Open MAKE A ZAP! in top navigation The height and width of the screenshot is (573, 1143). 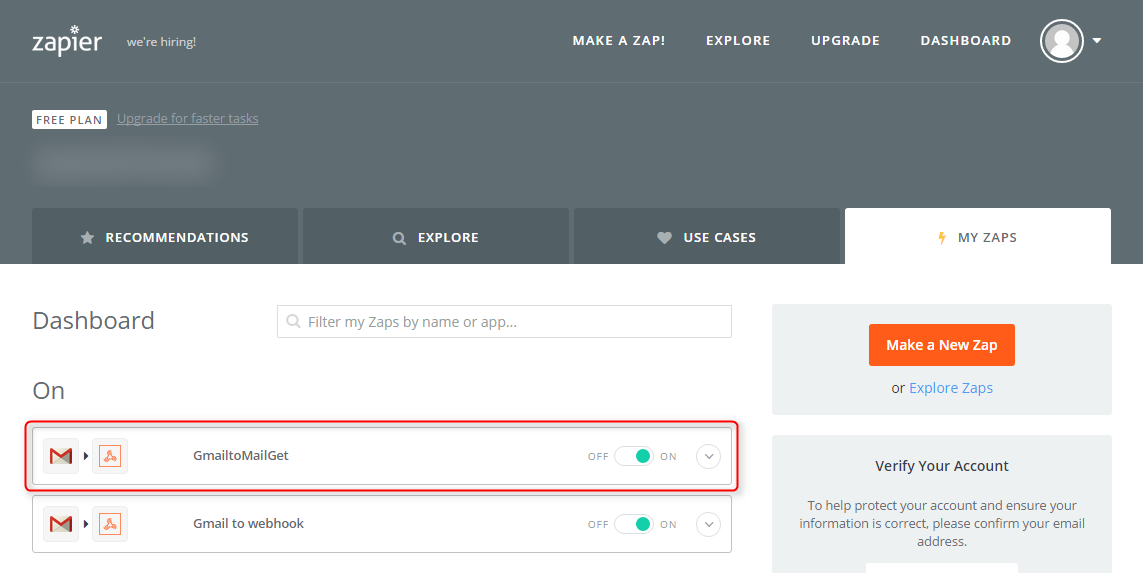coord(619,41)
